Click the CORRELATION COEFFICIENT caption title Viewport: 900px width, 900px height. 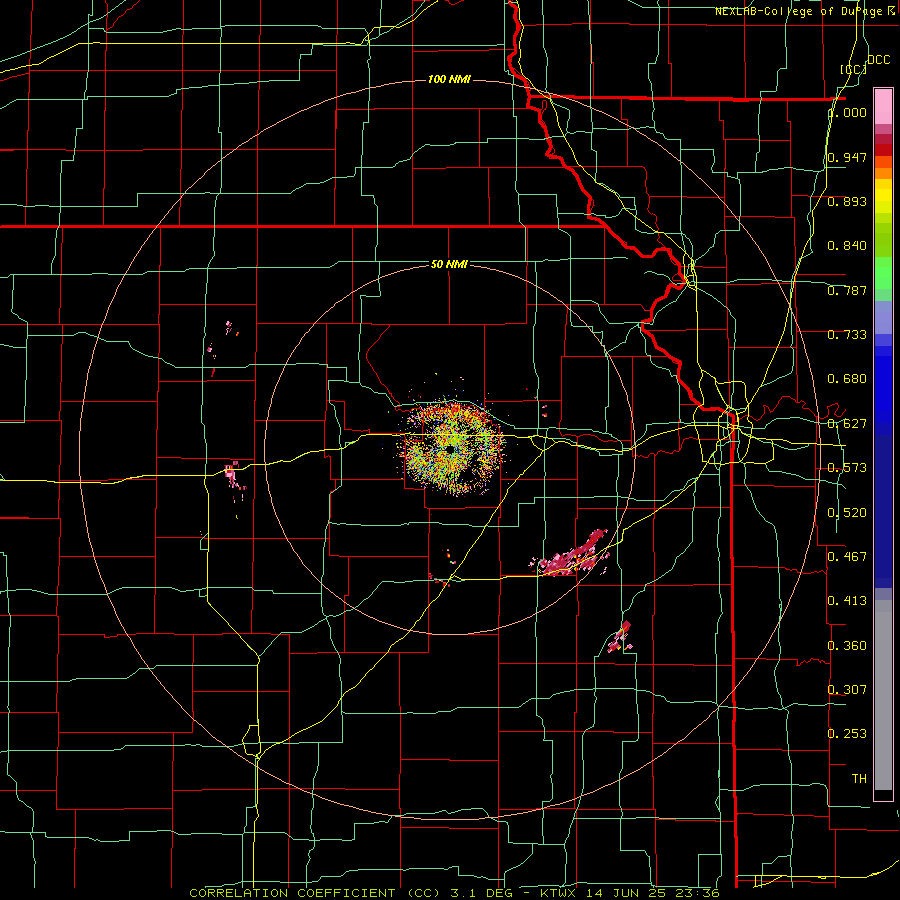click(x=292, y=893)
